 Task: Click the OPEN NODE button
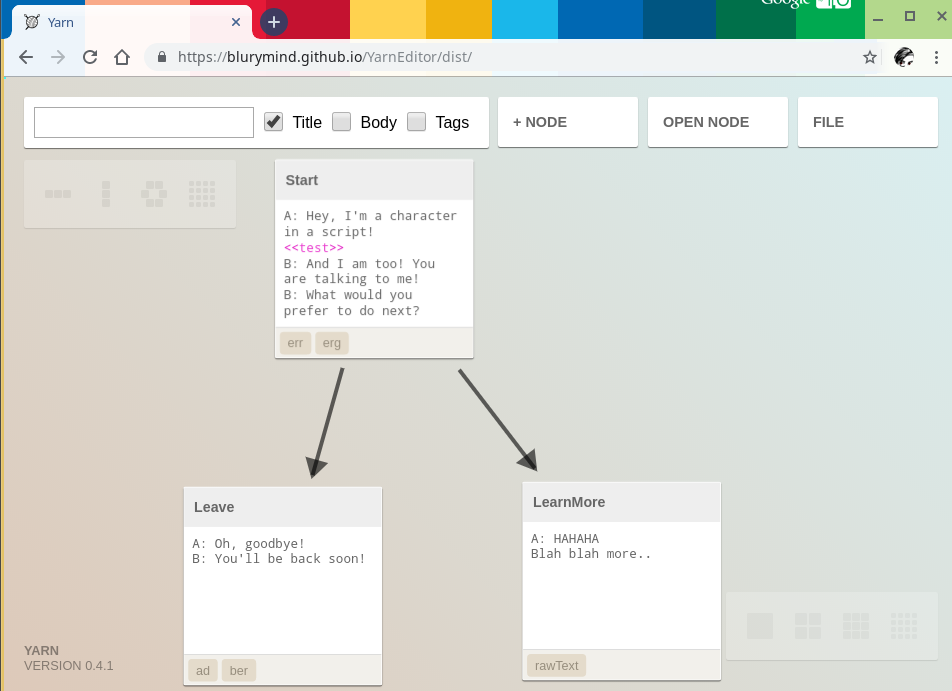pyautogui.click(x=717, y=121)
